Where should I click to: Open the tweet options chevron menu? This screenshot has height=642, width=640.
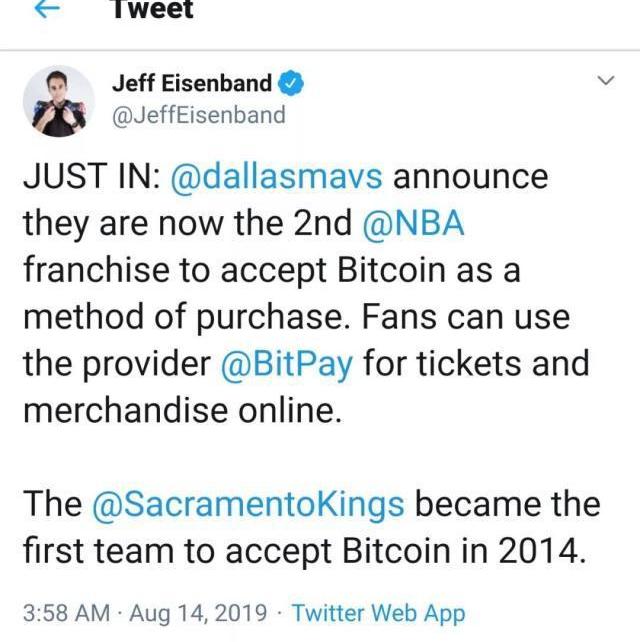606,80
